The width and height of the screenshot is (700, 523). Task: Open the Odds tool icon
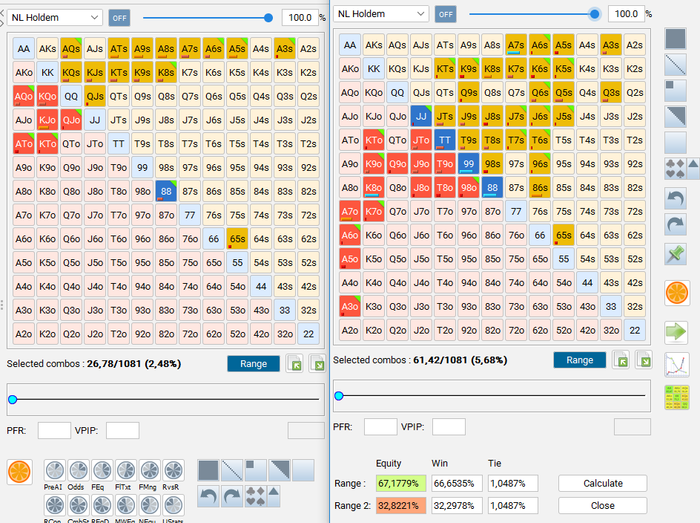[x=79, y=470]
